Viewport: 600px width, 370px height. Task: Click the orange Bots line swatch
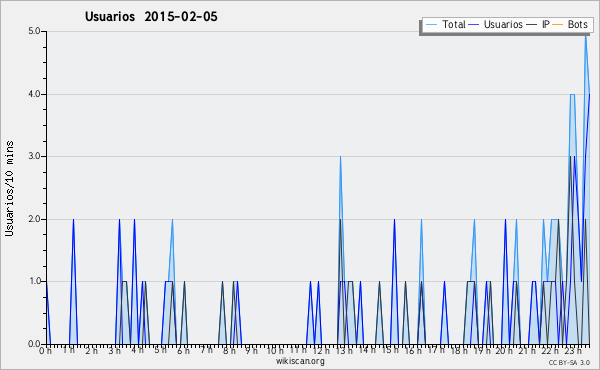[x=558, y=25]
